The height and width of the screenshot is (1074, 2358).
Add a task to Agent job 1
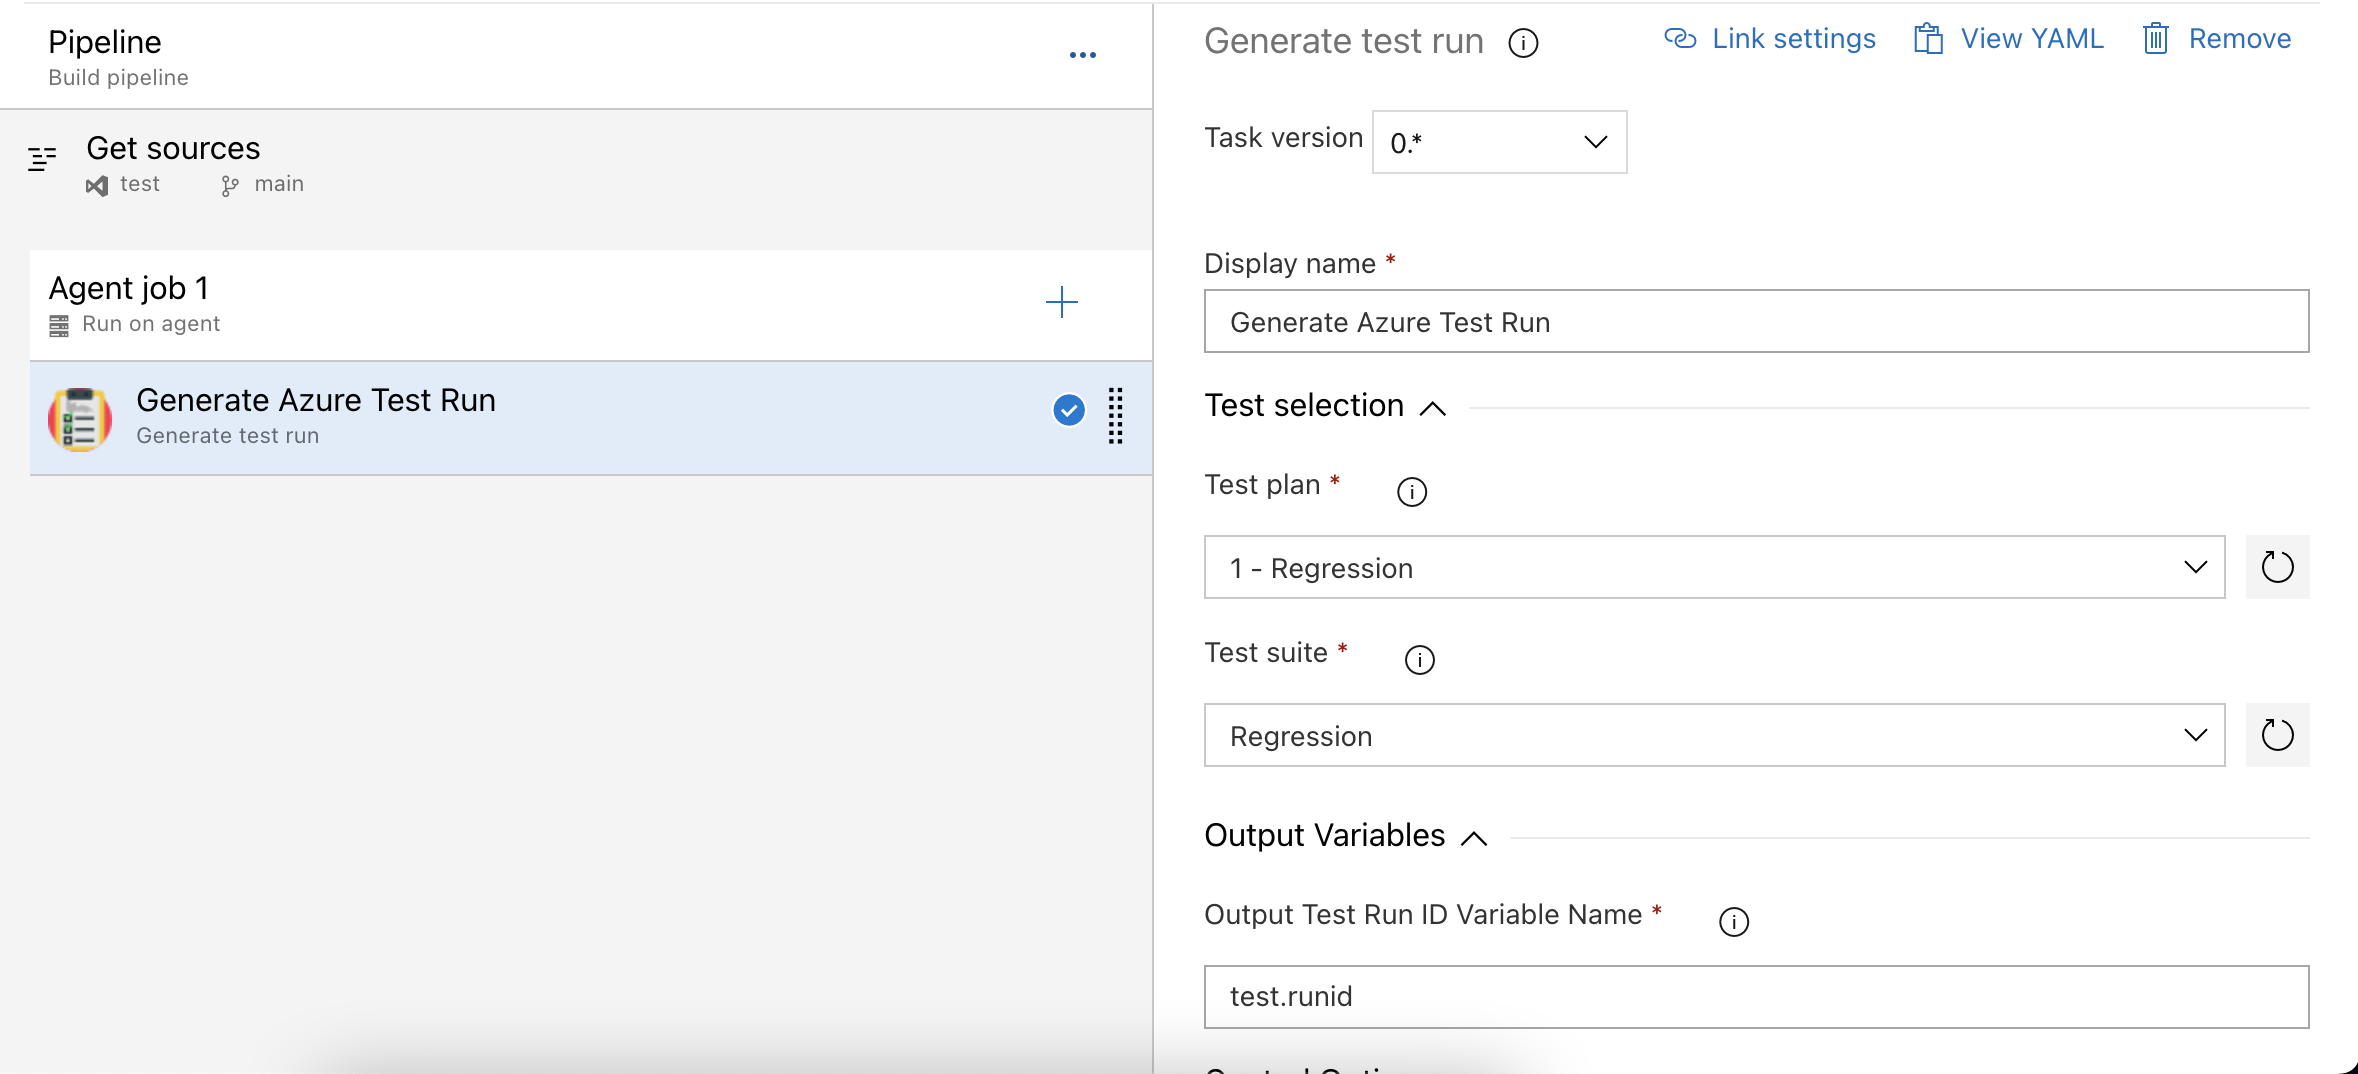(1063, 302)
